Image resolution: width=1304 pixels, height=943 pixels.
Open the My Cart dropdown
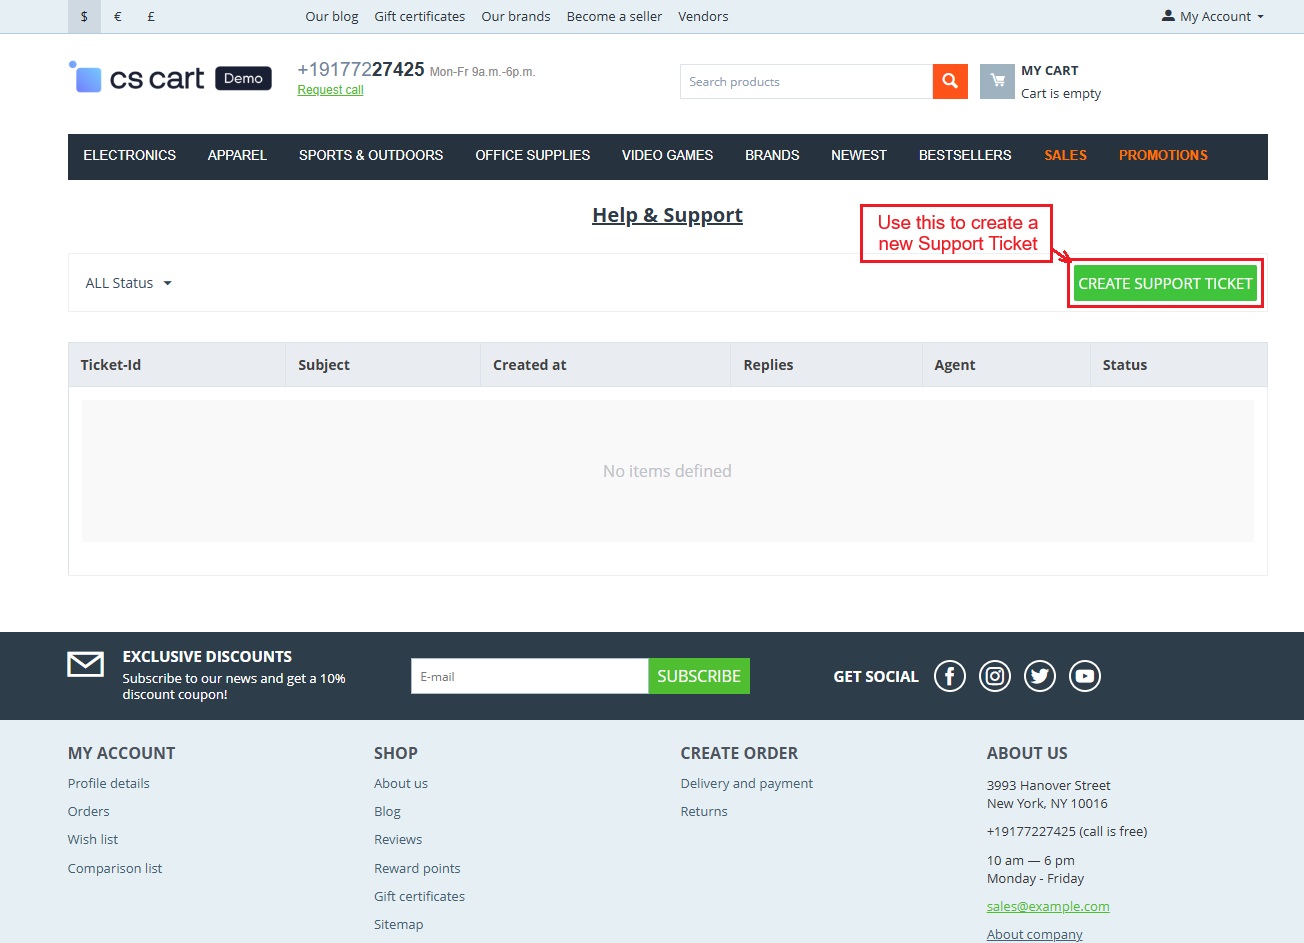pyautogui.click(x=1060, y=82)
